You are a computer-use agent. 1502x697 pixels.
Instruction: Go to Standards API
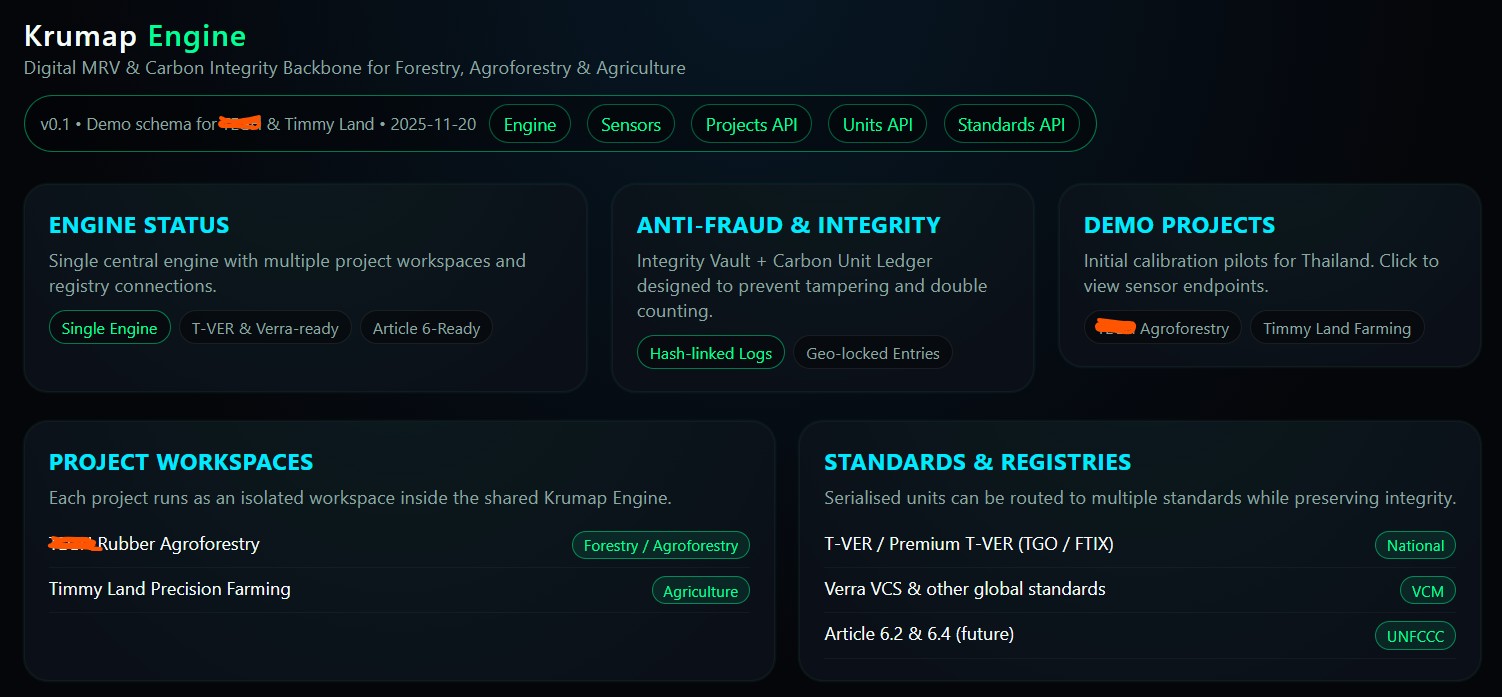[1011, 125]
